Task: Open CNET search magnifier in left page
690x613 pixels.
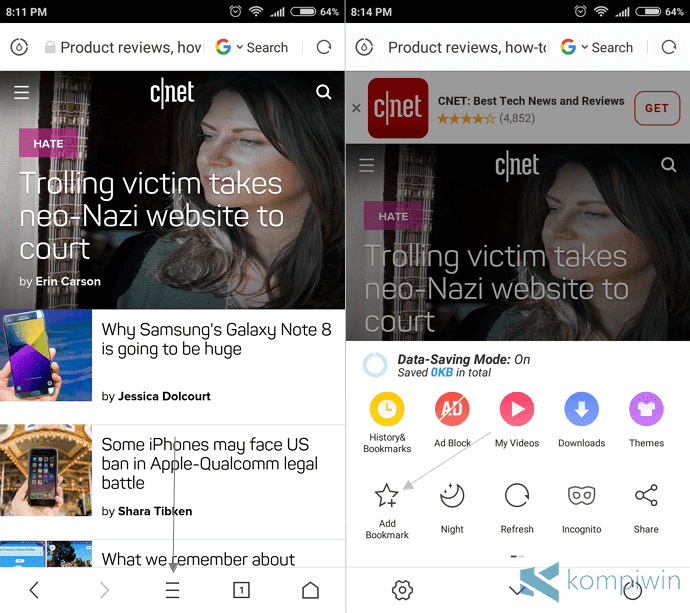Action: (323, 92)
